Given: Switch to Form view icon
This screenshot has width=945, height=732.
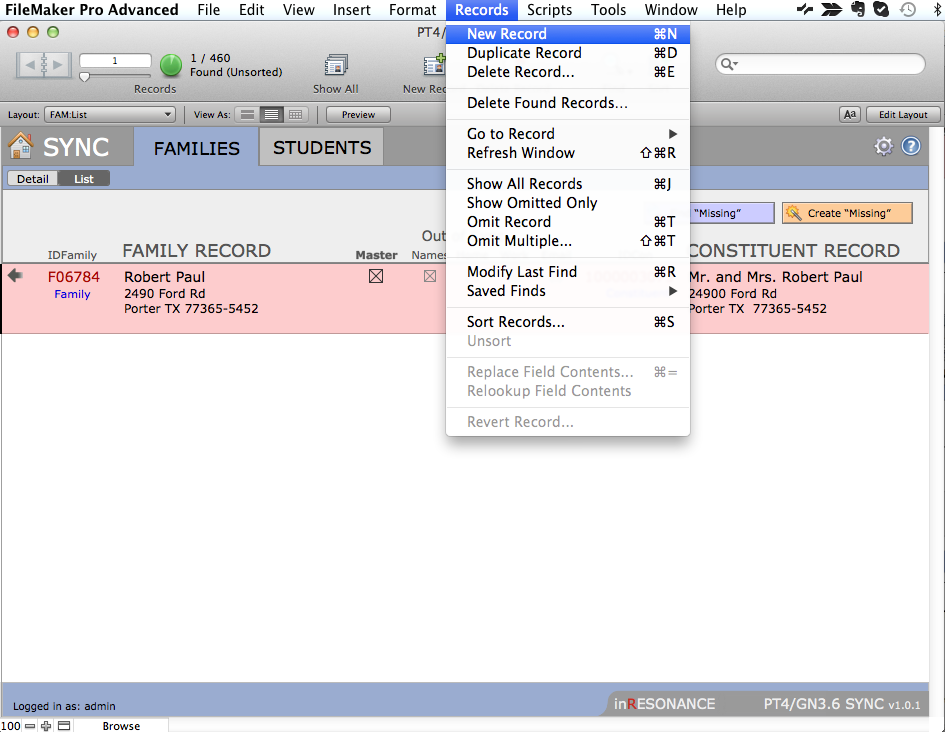Looking at the screenshot, I should coord(247,114).
